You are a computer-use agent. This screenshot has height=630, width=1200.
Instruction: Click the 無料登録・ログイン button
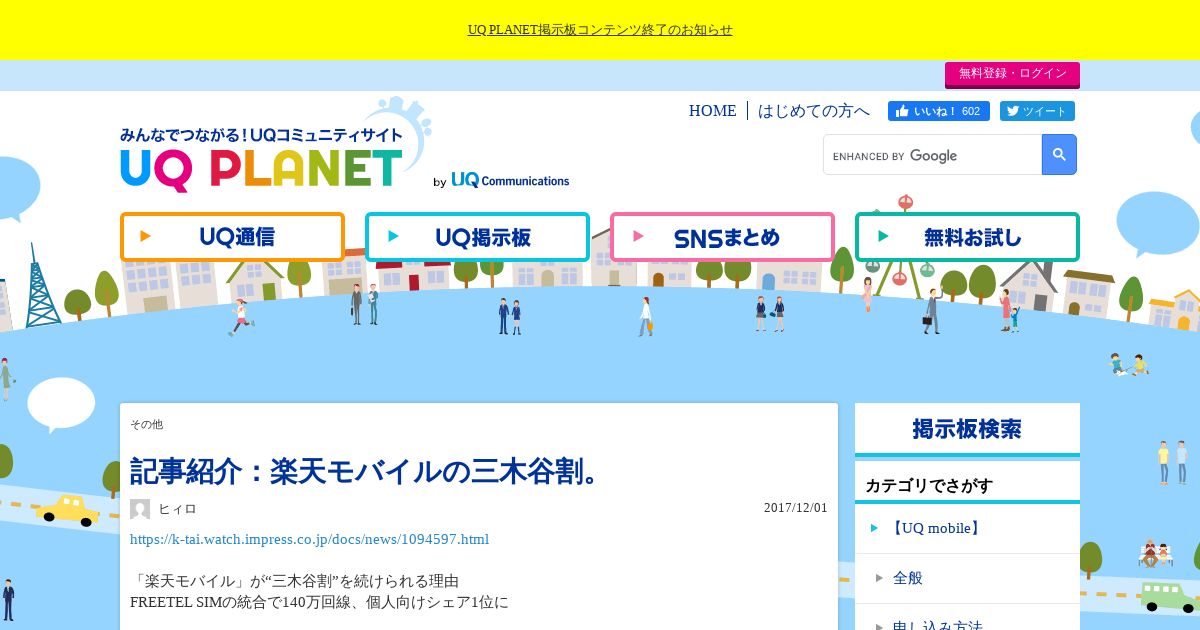[1012, 74]
